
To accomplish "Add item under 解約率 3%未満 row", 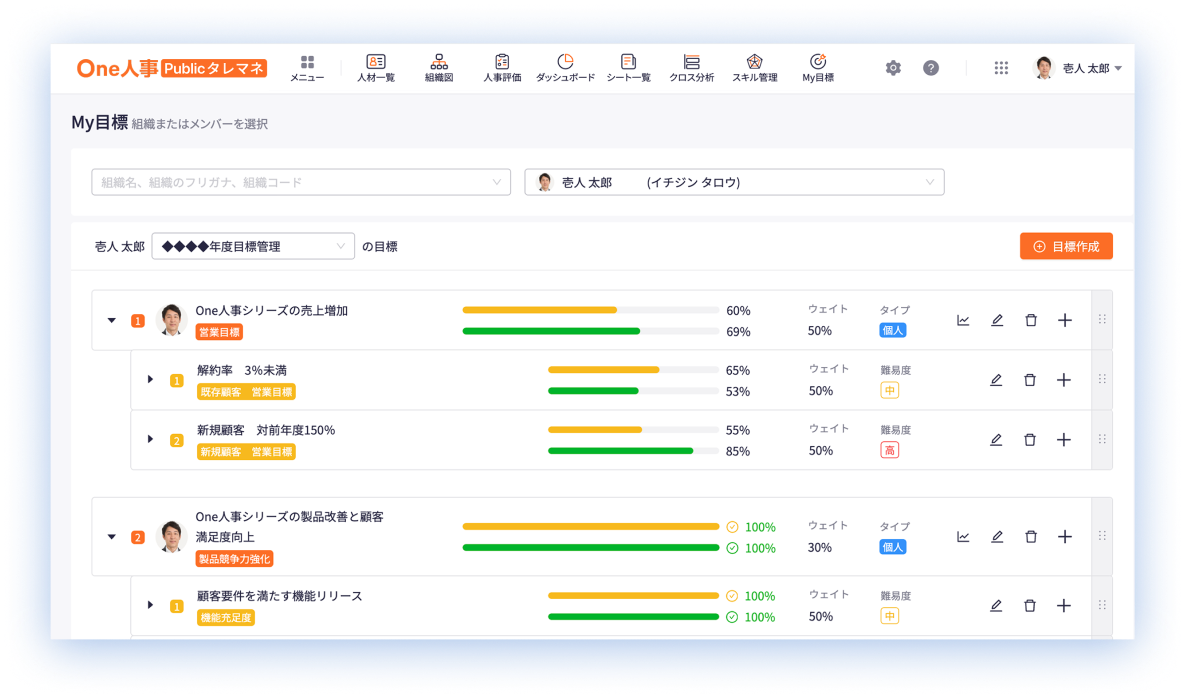I will [x=1063, y=380].
